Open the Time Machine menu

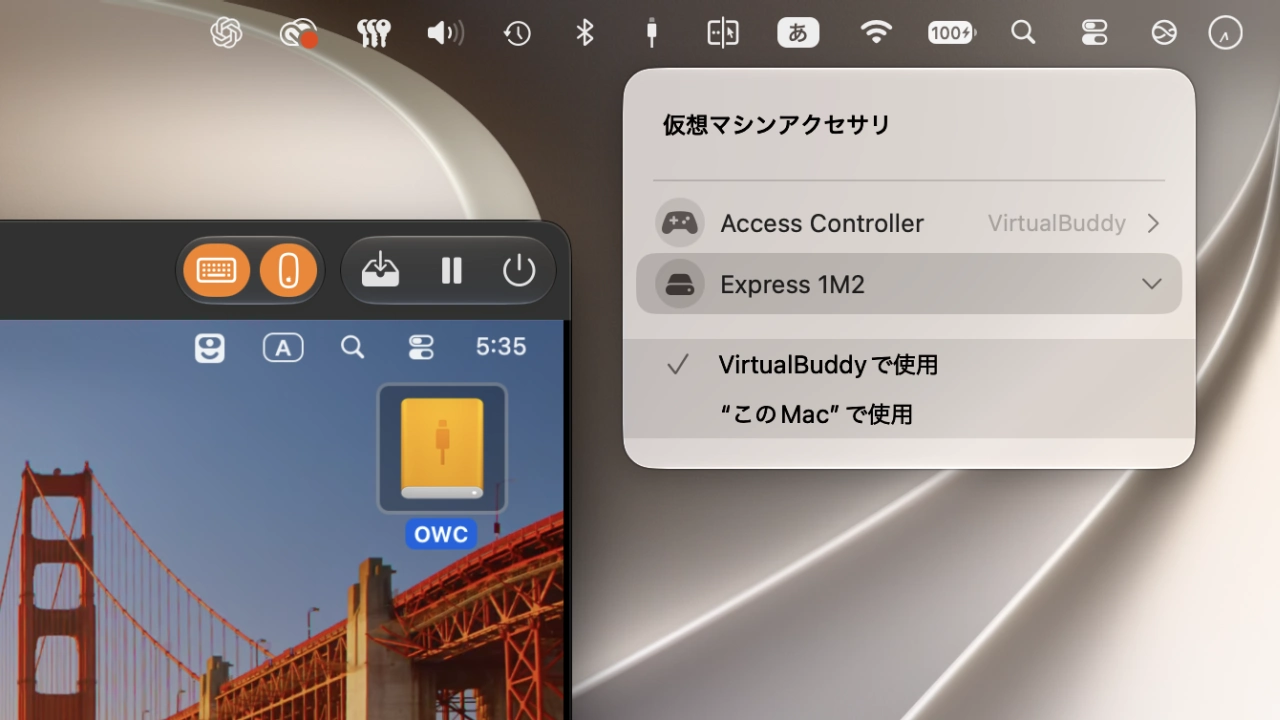(x=517, y=33)
